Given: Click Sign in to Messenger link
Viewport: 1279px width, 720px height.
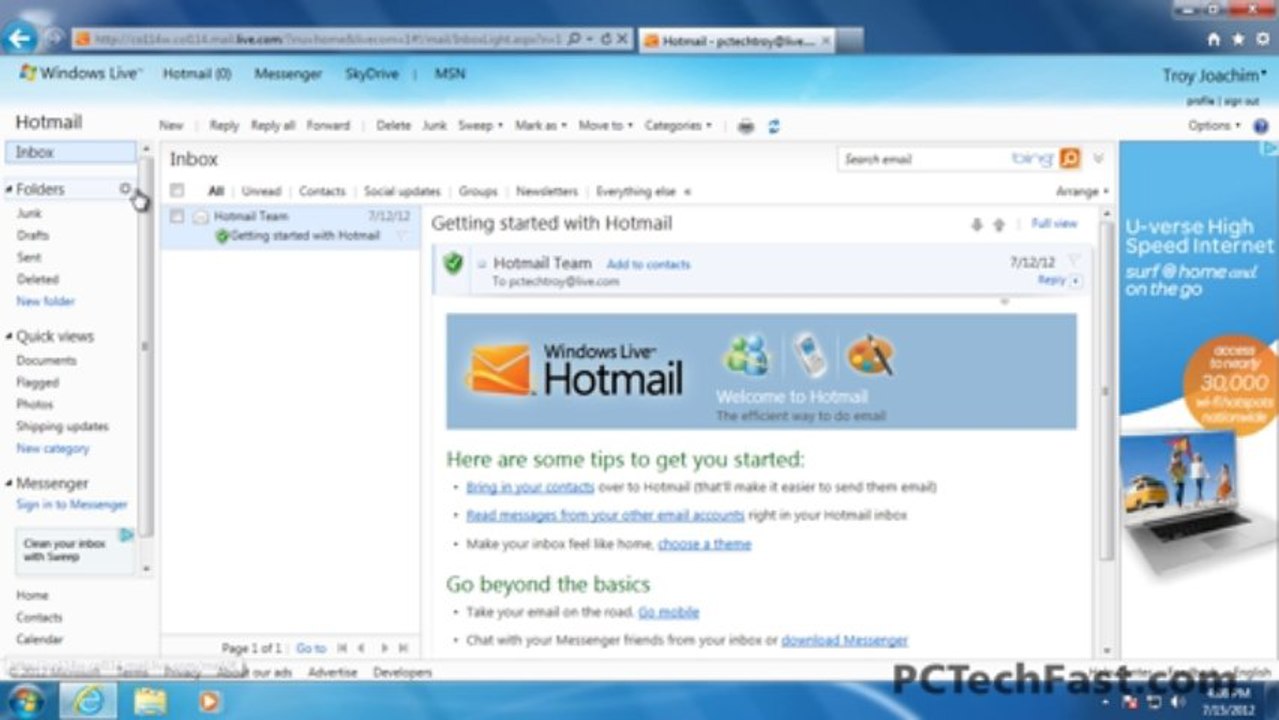Looking at the screenshot, I should [x=71, y=505].
